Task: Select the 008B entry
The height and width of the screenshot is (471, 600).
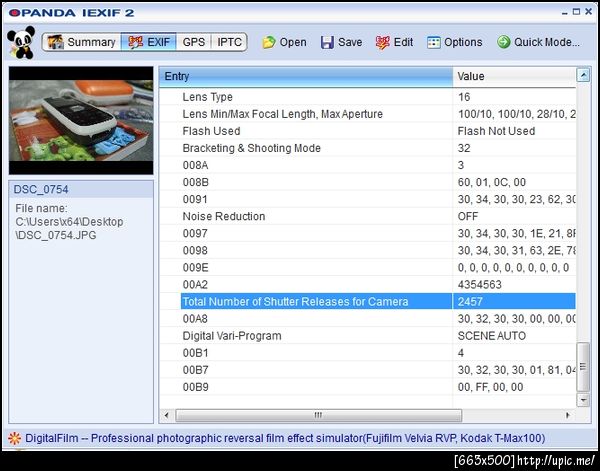Action: click(195, 182)
